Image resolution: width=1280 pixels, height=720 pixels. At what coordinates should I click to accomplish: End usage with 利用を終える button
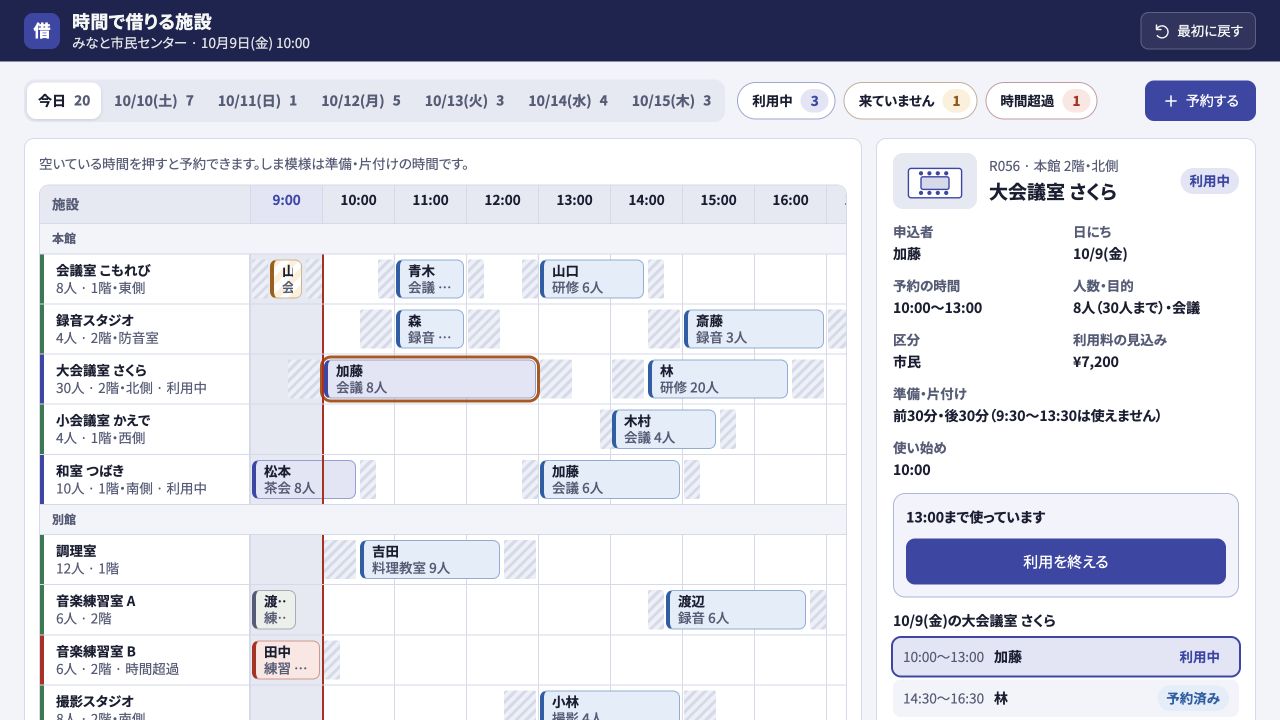1066,562
